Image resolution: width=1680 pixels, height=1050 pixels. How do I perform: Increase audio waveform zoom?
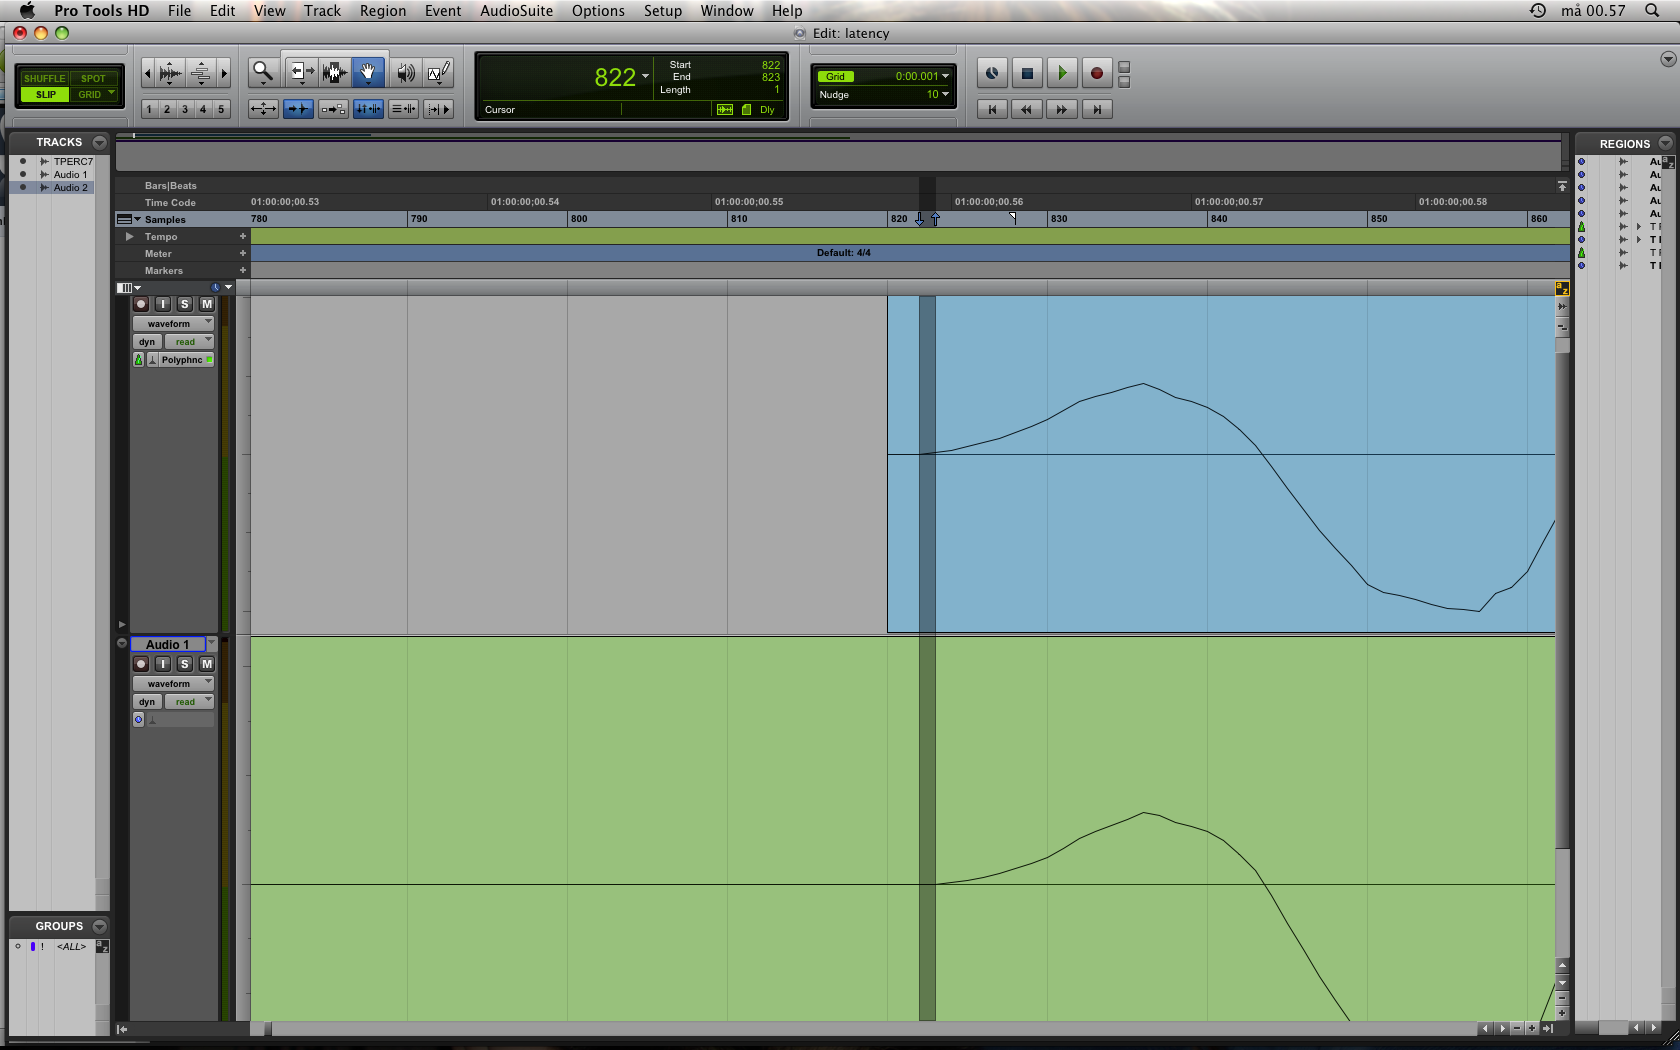pyautogui.click(x=170, y=72)
